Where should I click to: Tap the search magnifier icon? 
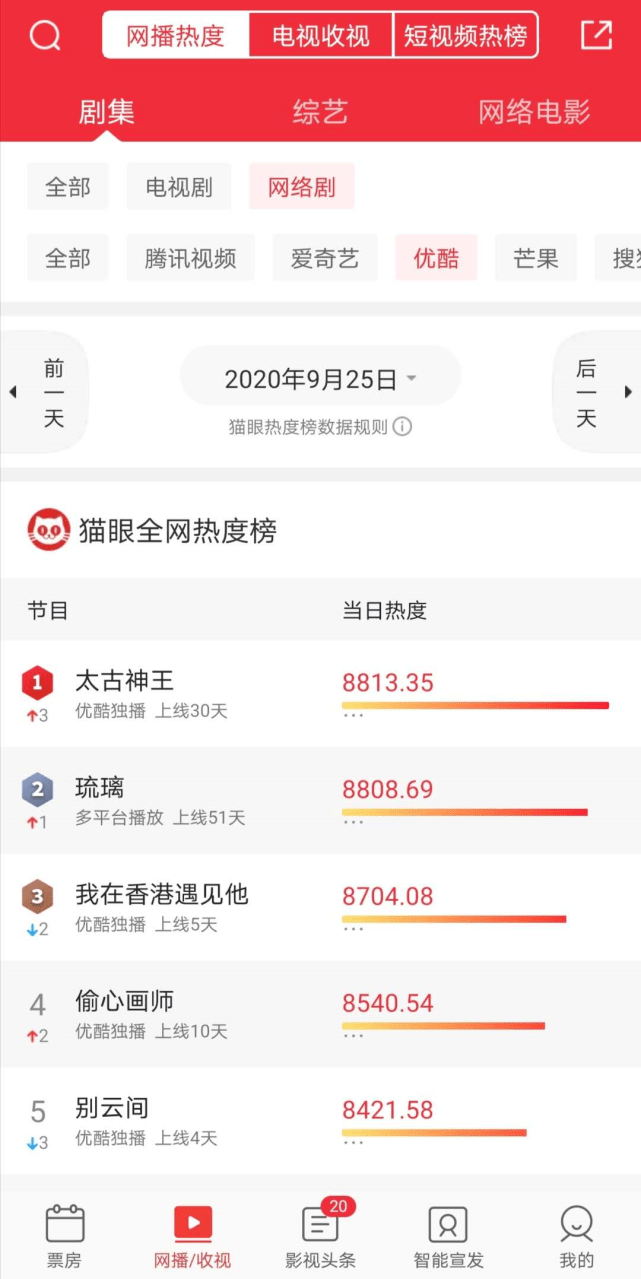click(x=45, y=37)
